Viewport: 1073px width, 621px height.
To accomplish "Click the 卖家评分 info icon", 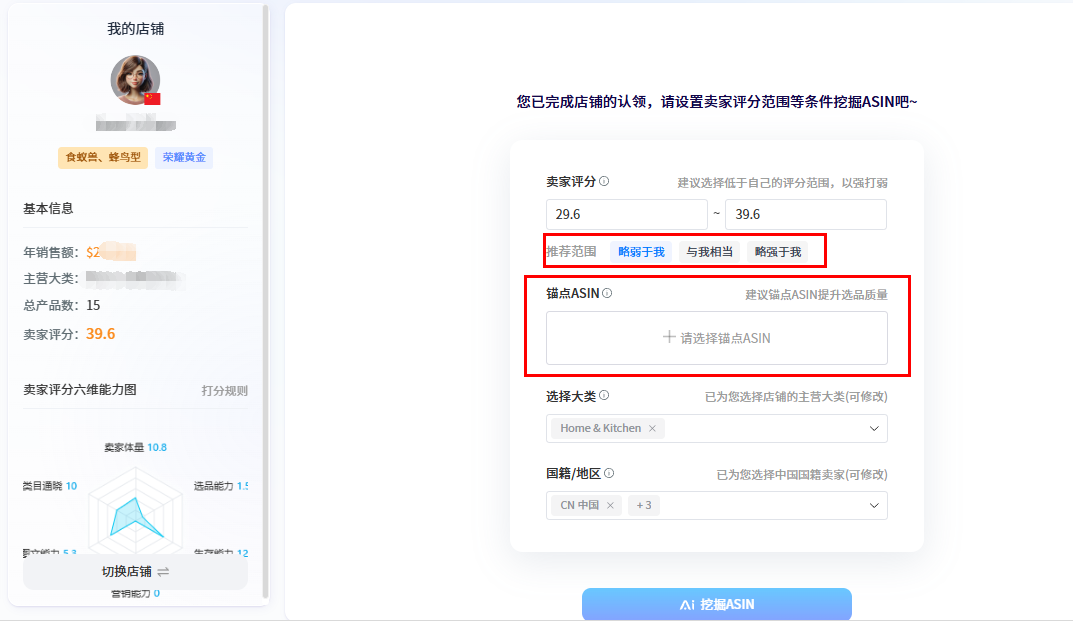I will pyautogui.click(x=603, y=182).
